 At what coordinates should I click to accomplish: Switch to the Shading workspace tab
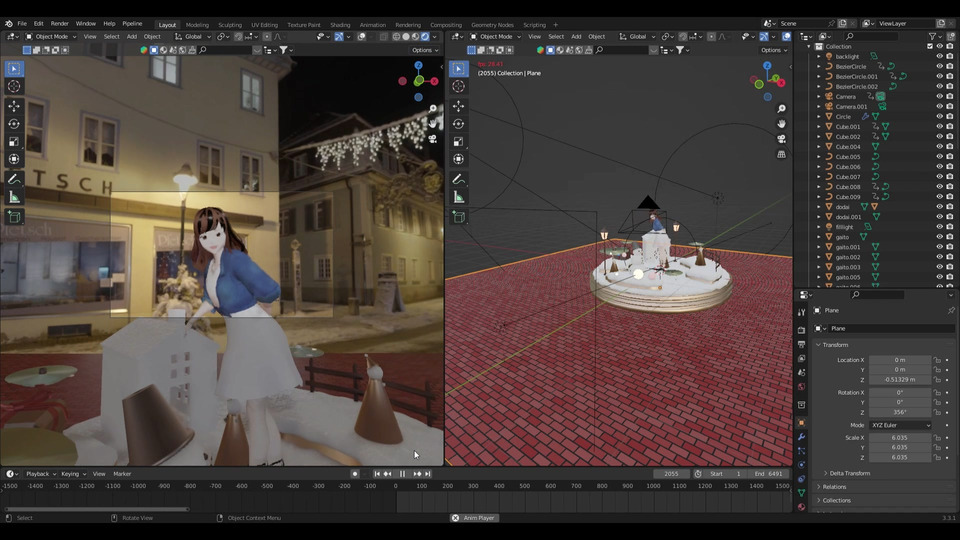pos(340,25)
